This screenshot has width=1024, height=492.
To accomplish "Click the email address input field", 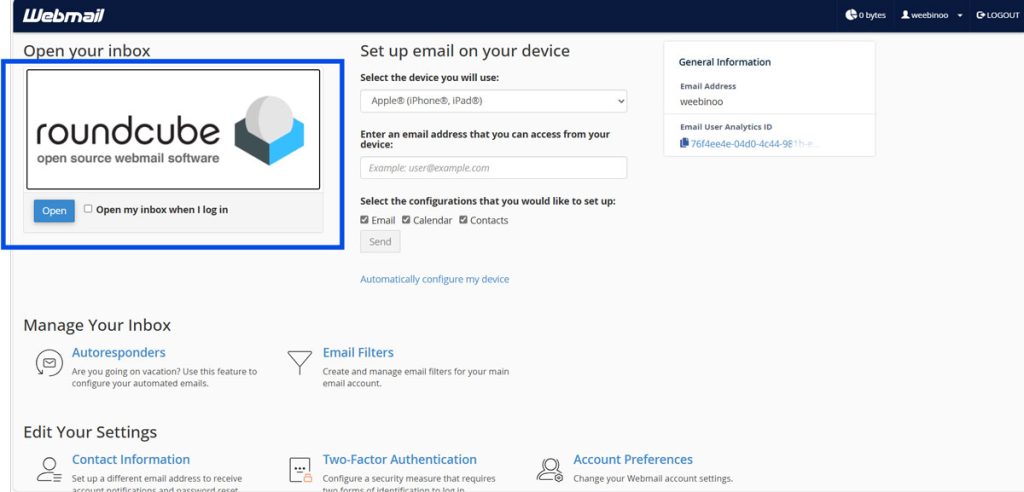I will tap(493, 168).
